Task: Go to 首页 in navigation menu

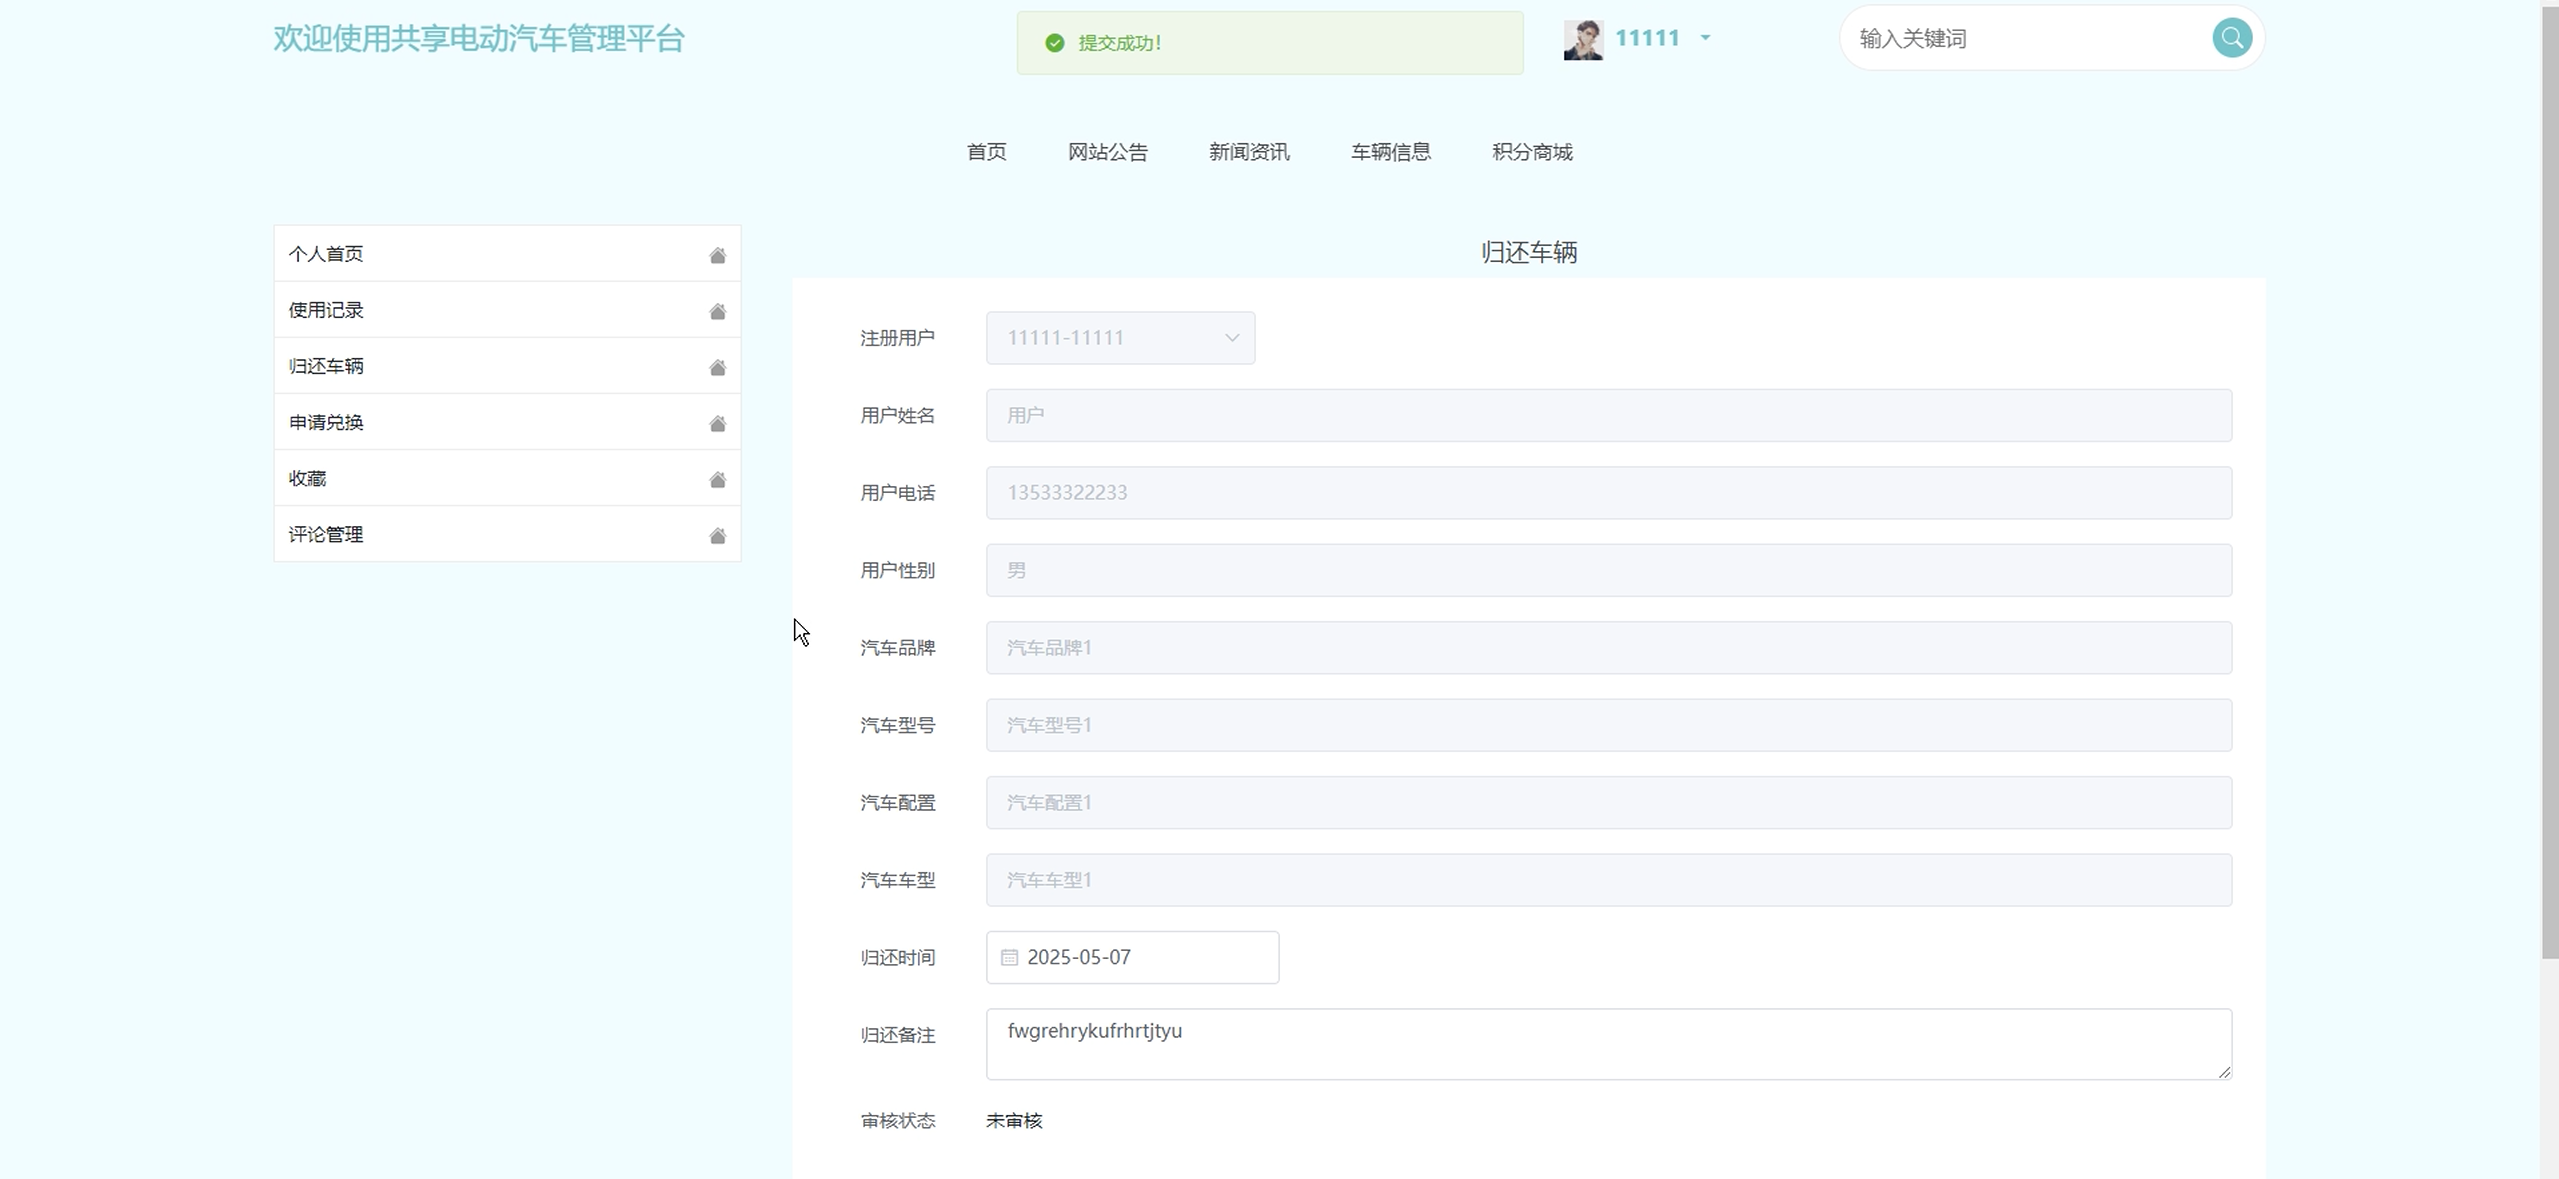Action: click(x=986, y=152)
